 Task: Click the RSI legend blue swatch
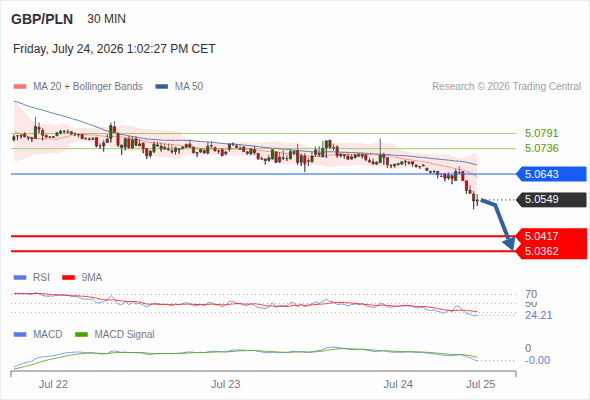20,278
